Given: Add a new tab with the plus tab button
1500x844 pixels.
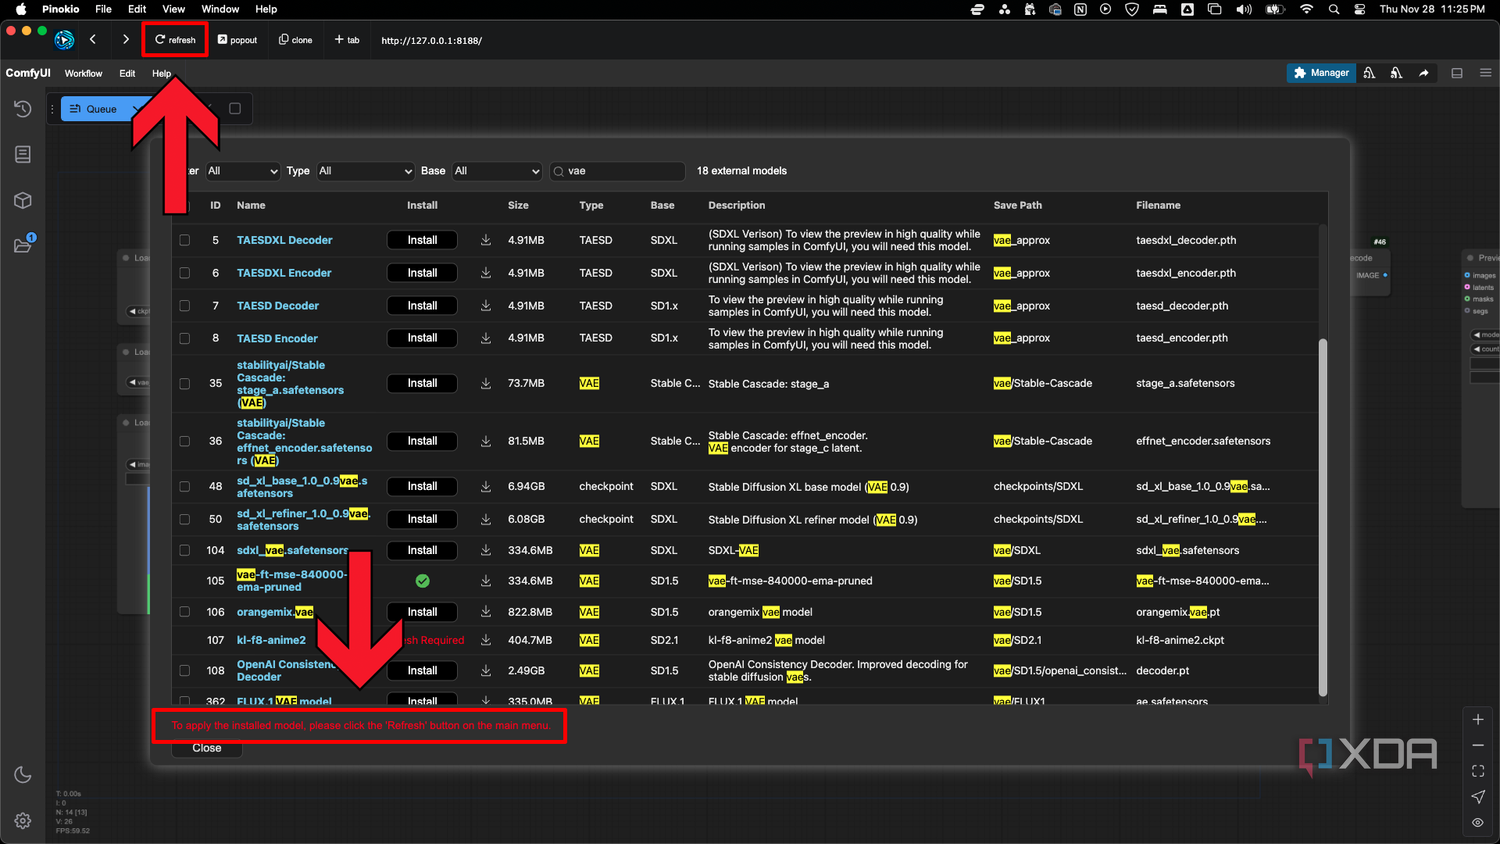Looking at the screenshot, I should (347, 40).
